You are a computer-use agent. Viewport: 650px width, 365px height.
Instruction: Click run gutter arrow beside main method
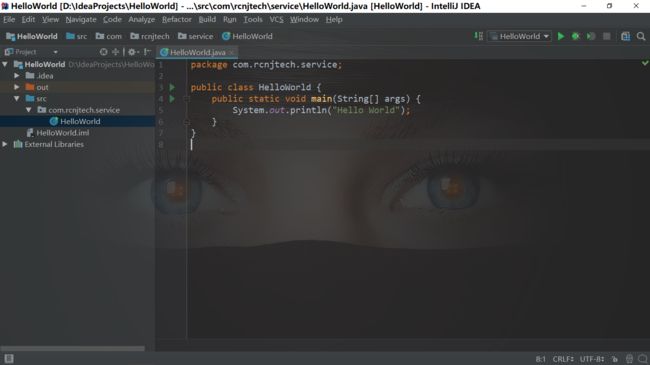click(x=172, y=99)
